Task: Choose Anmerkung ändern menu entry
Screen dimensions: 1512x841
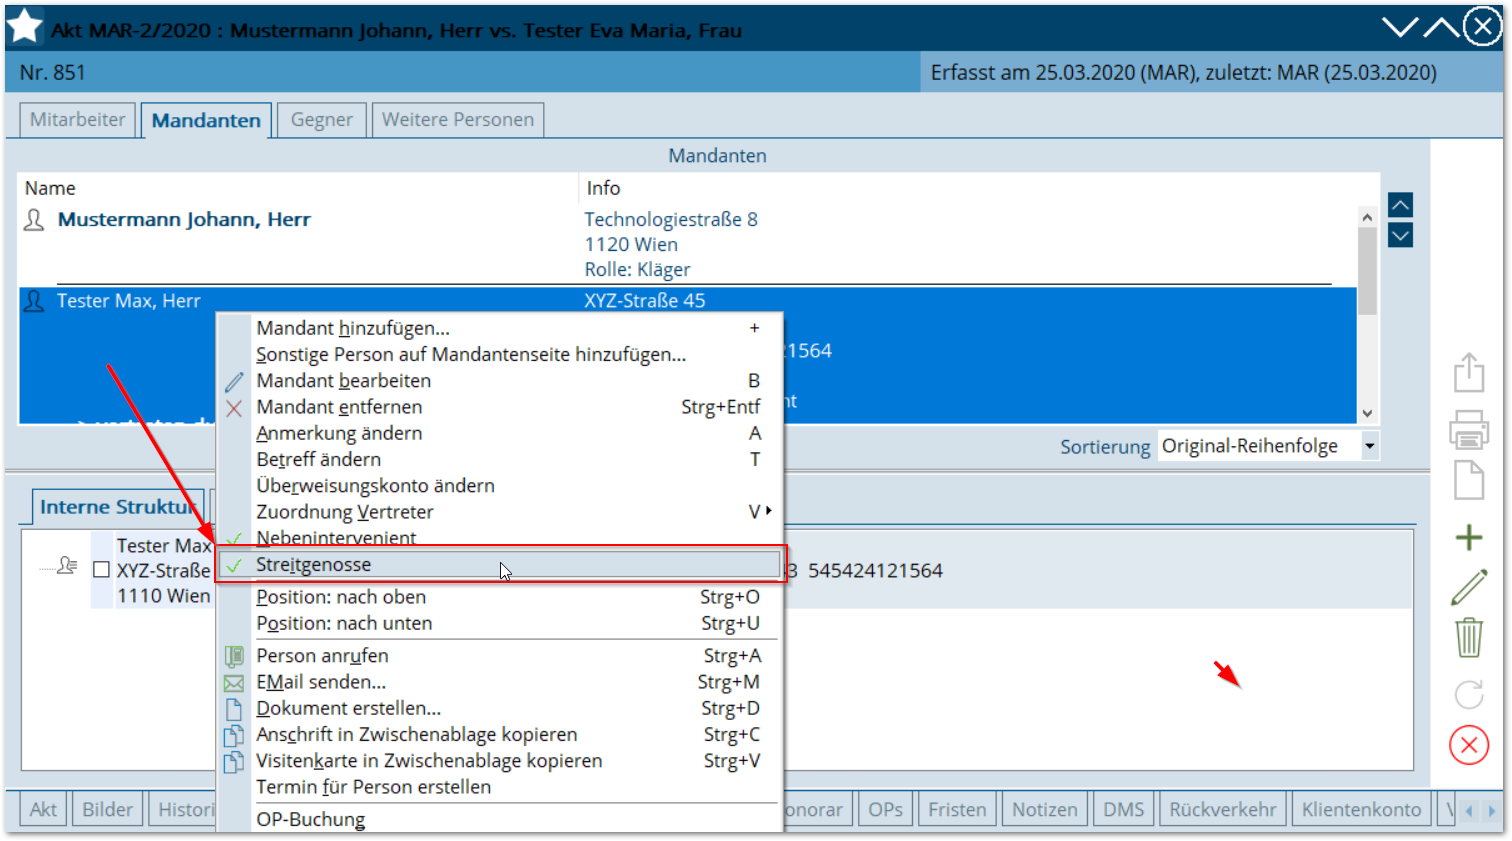Action: pyautogui.click(x=500, y=433)
